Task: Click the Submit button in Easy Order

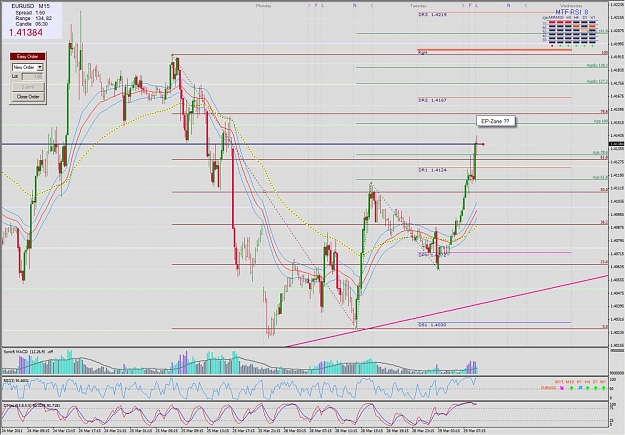Action: click(28, 87)
